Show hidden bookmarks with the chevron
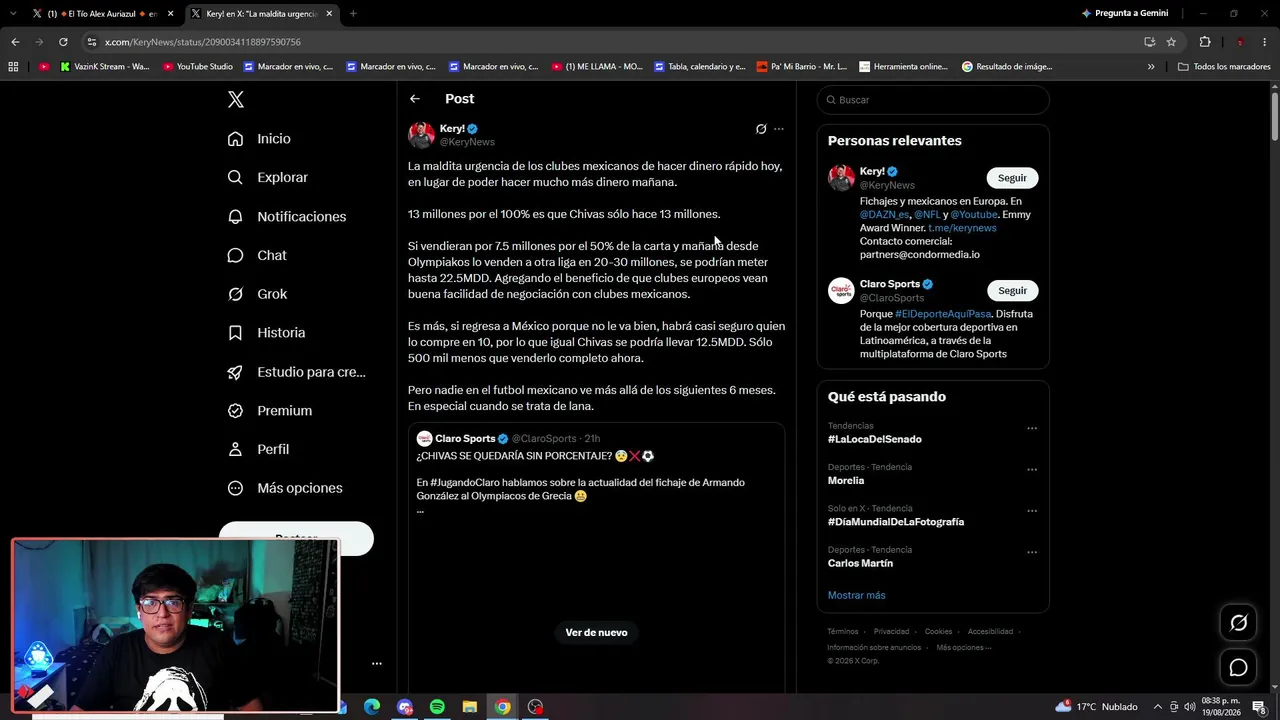Viewport: 1280px width, 720px height. pyautogui.click(x=1151, y=67)
